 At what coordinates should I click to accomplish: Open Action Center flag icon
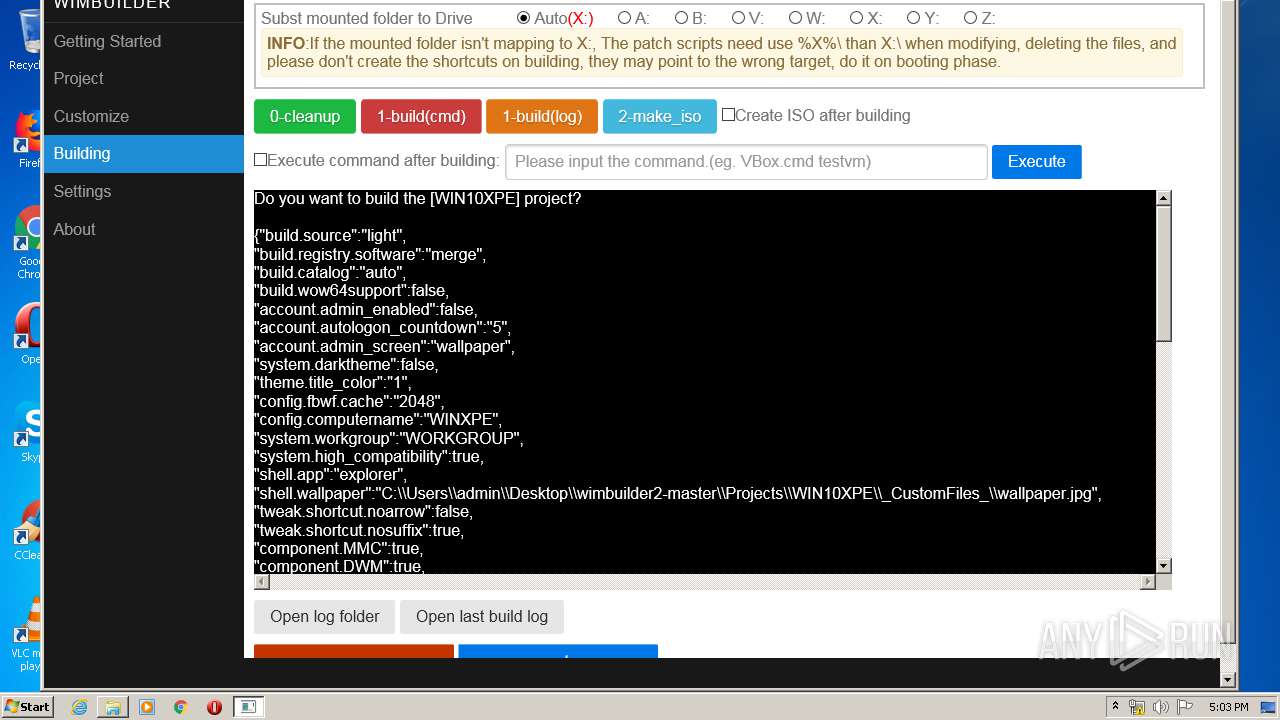point(1185,707)
